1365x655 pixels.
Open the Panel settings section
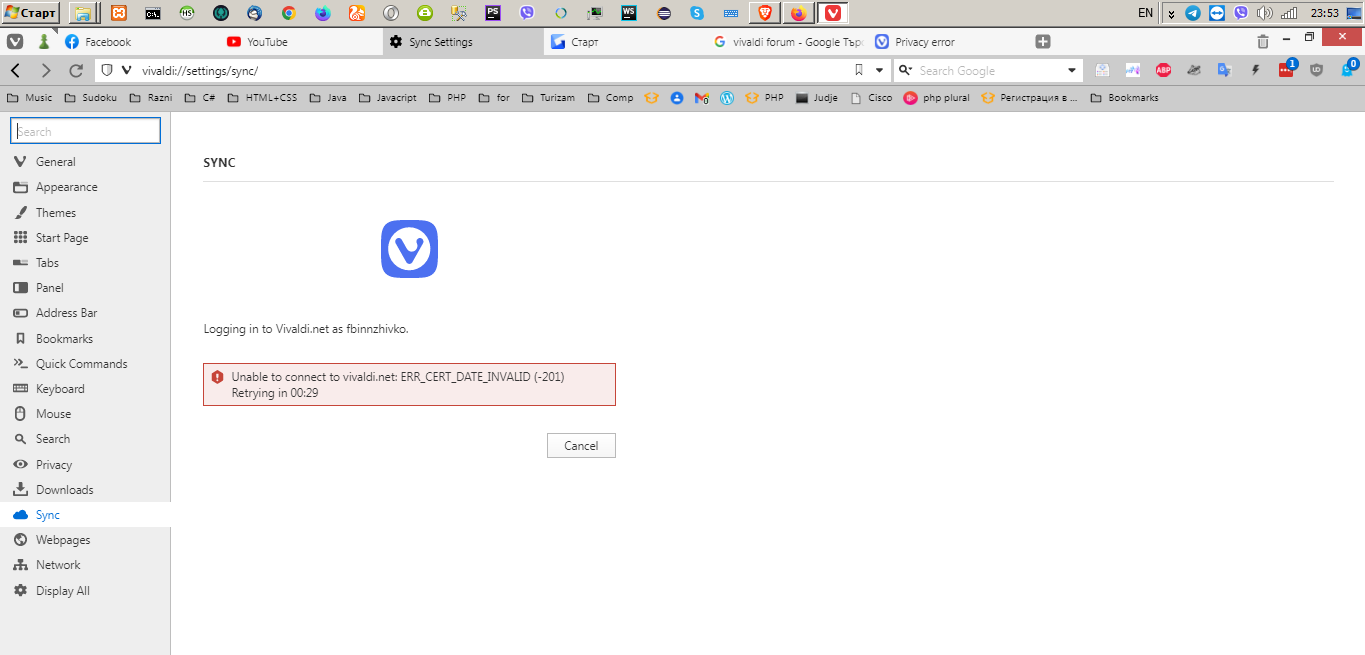(85, 288)
